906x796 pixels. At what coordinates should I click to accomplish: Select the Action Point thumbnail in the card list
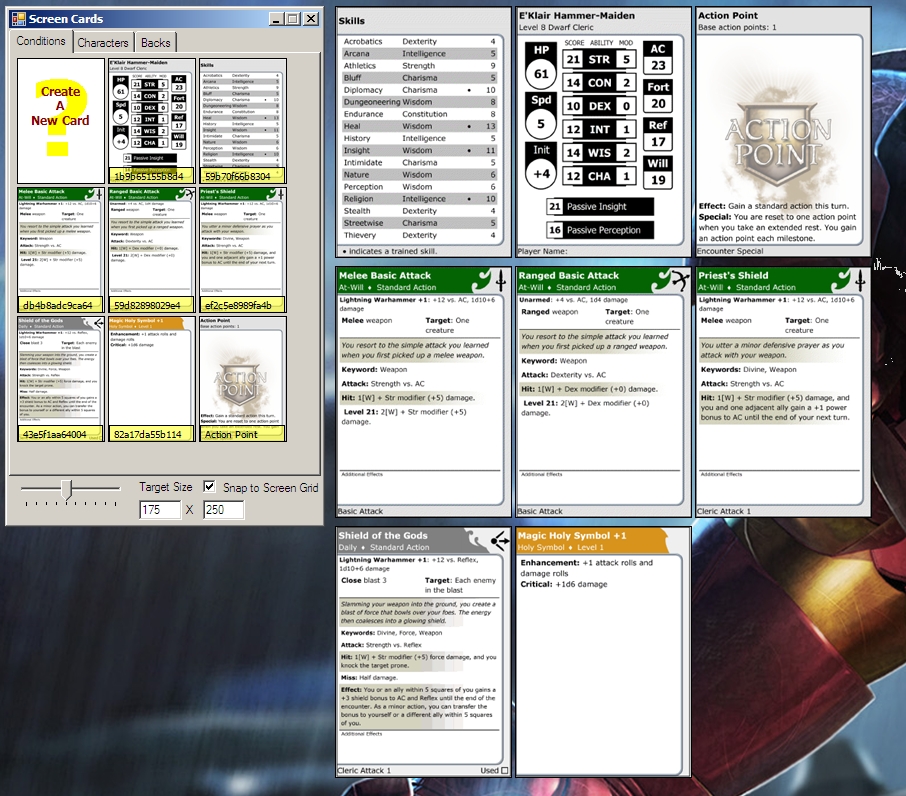[x=243, y=379]
